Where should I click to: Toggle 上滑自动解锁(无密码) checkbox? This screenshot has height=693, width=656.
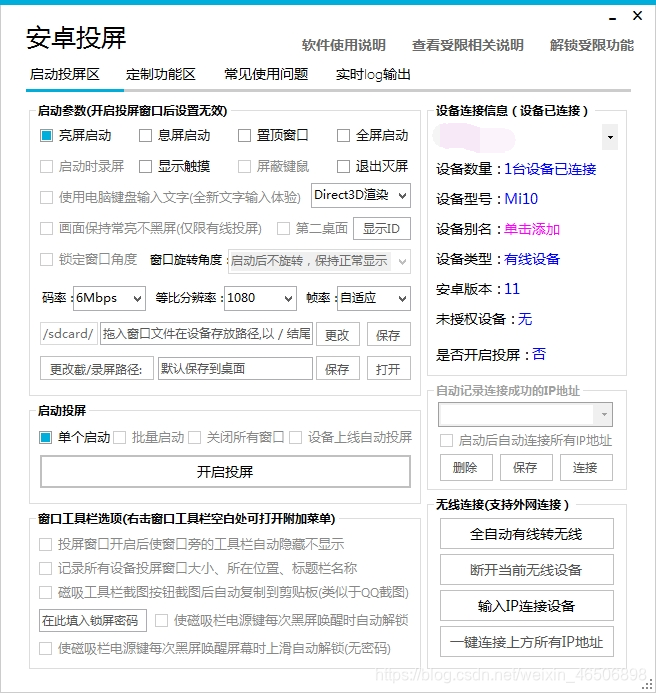tap(46, 648)
